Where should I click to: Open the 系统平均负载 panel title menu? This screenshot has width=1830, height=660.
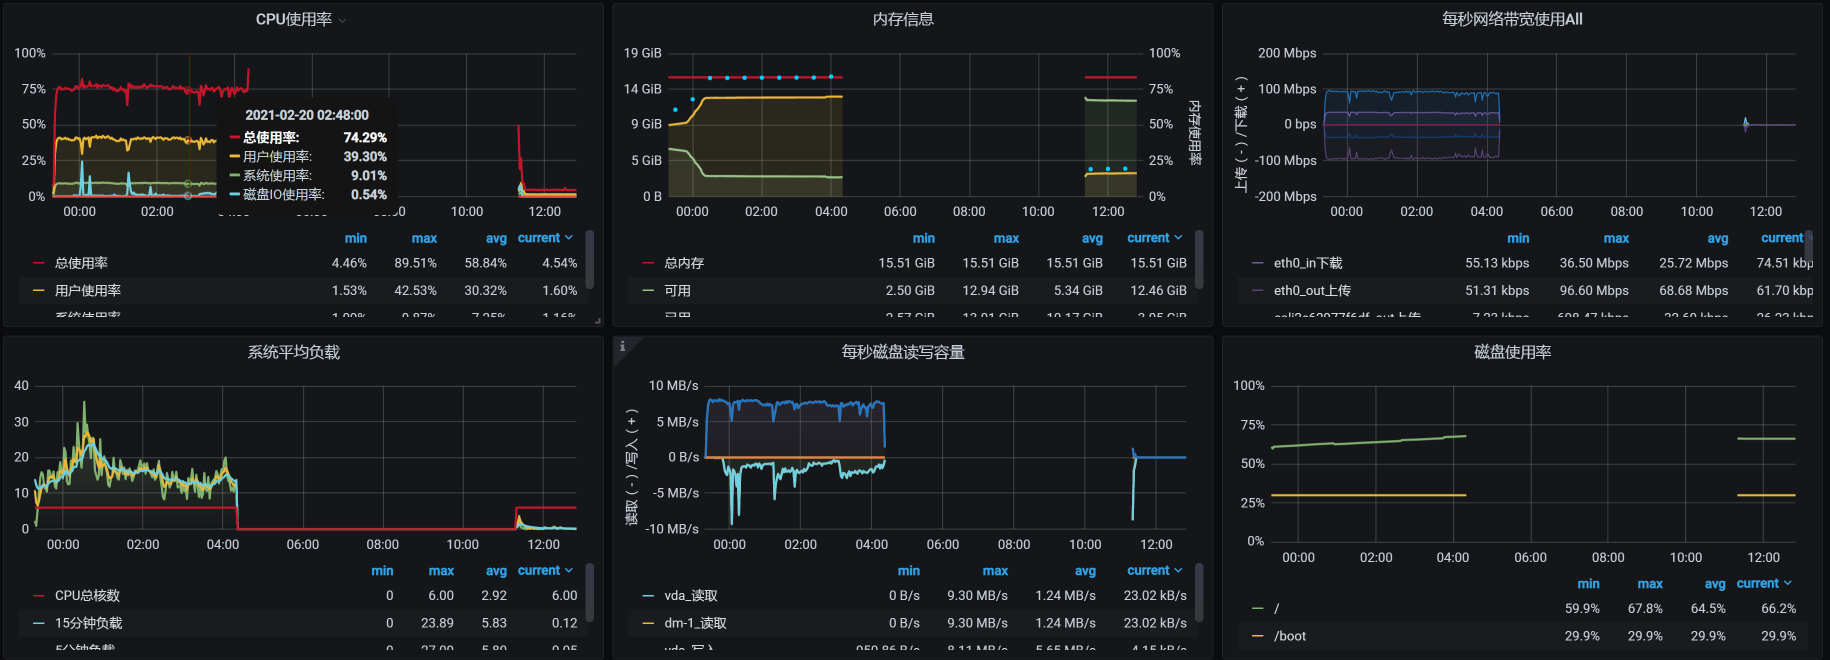point(294,352)
